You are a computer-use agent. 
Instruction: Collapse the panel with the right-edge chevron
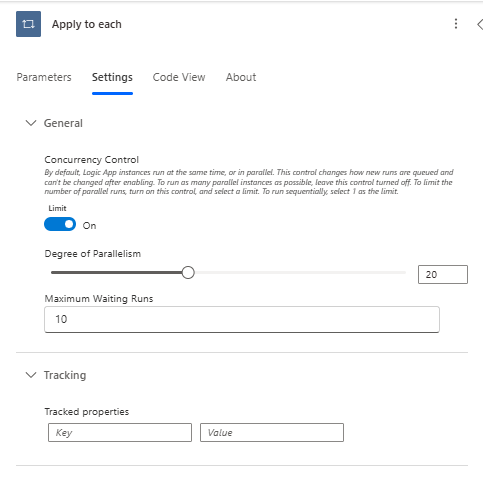(x=479, y=24)
